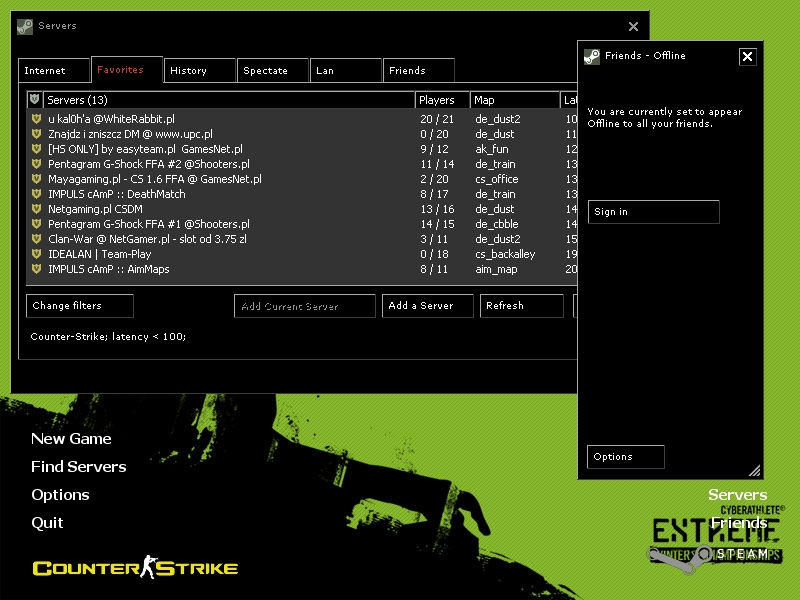The height and width of the screenshot is (600, 800).
Task: Open Options from the main menu
Action: tap(60, 494)
